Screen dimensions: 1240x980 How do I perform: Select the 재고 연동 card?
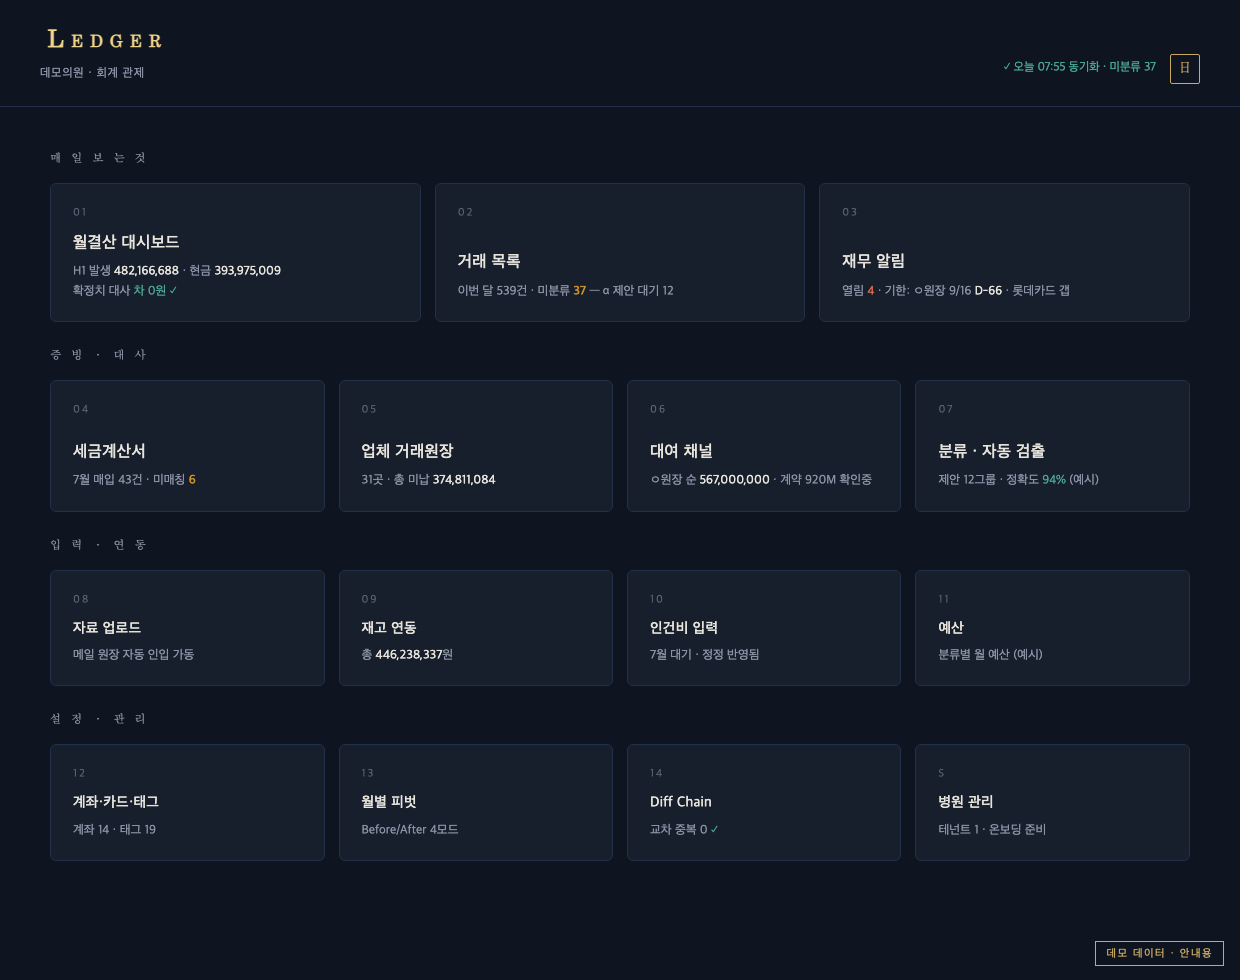[476, 628]
